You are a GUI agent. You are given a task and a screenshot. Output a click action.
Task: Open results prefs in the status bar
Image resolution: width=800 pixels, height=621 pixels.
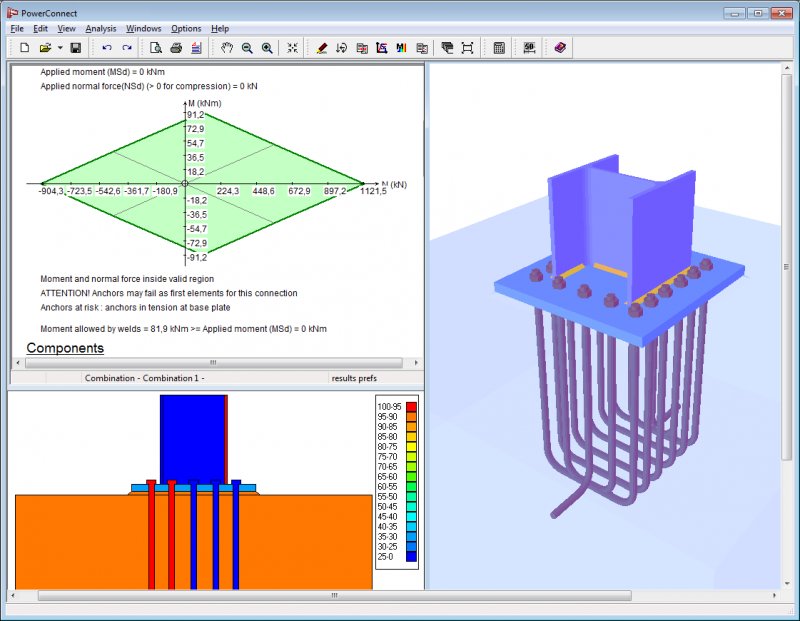tap(354, 378)
